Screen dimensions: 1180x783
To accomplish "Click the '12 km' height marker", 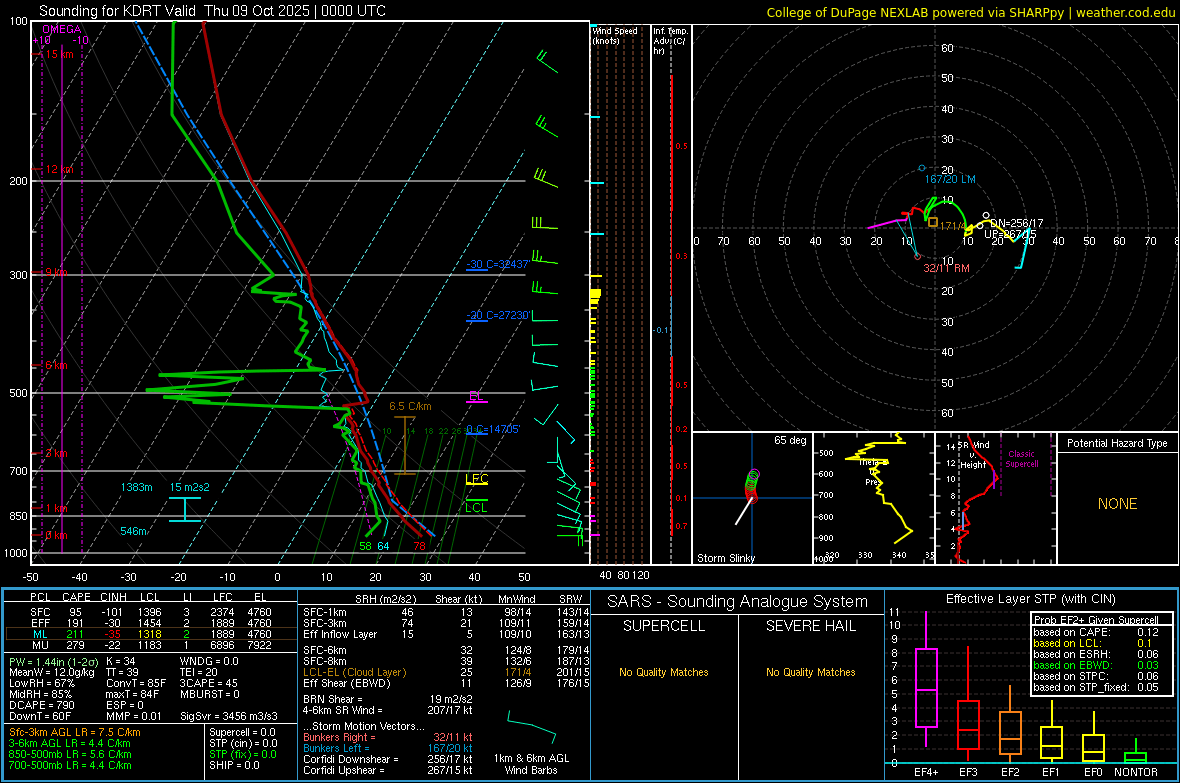I will pyautogui.click(x=59, y=169).
